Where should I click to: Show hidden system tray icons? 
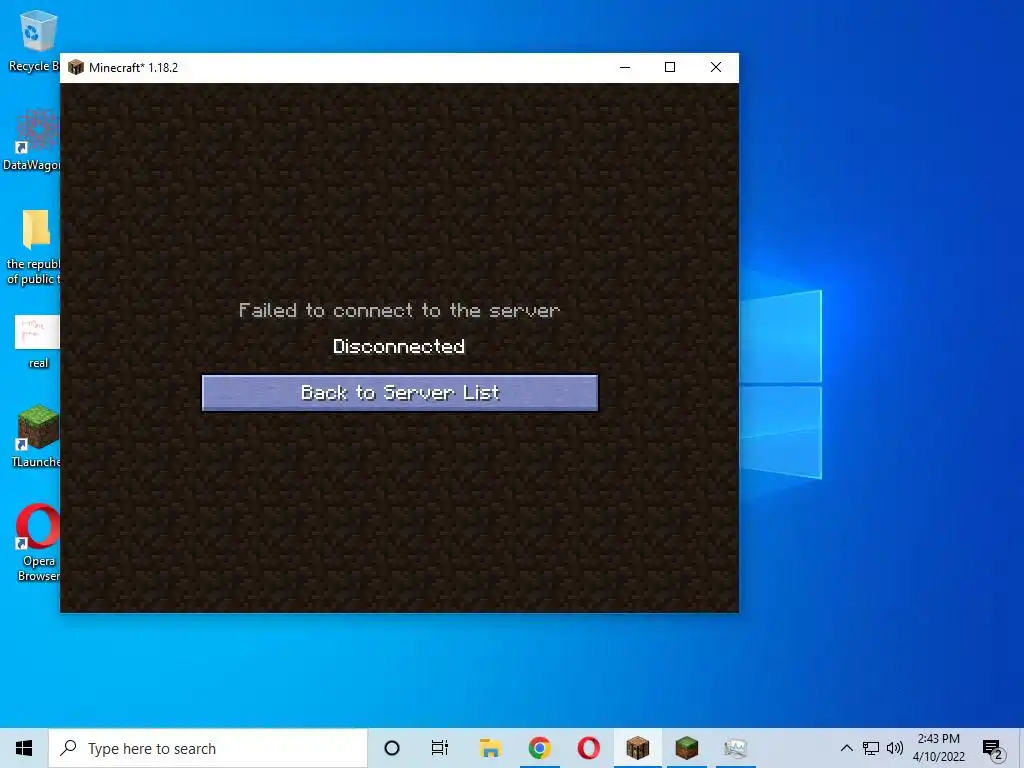pos(846,748)
